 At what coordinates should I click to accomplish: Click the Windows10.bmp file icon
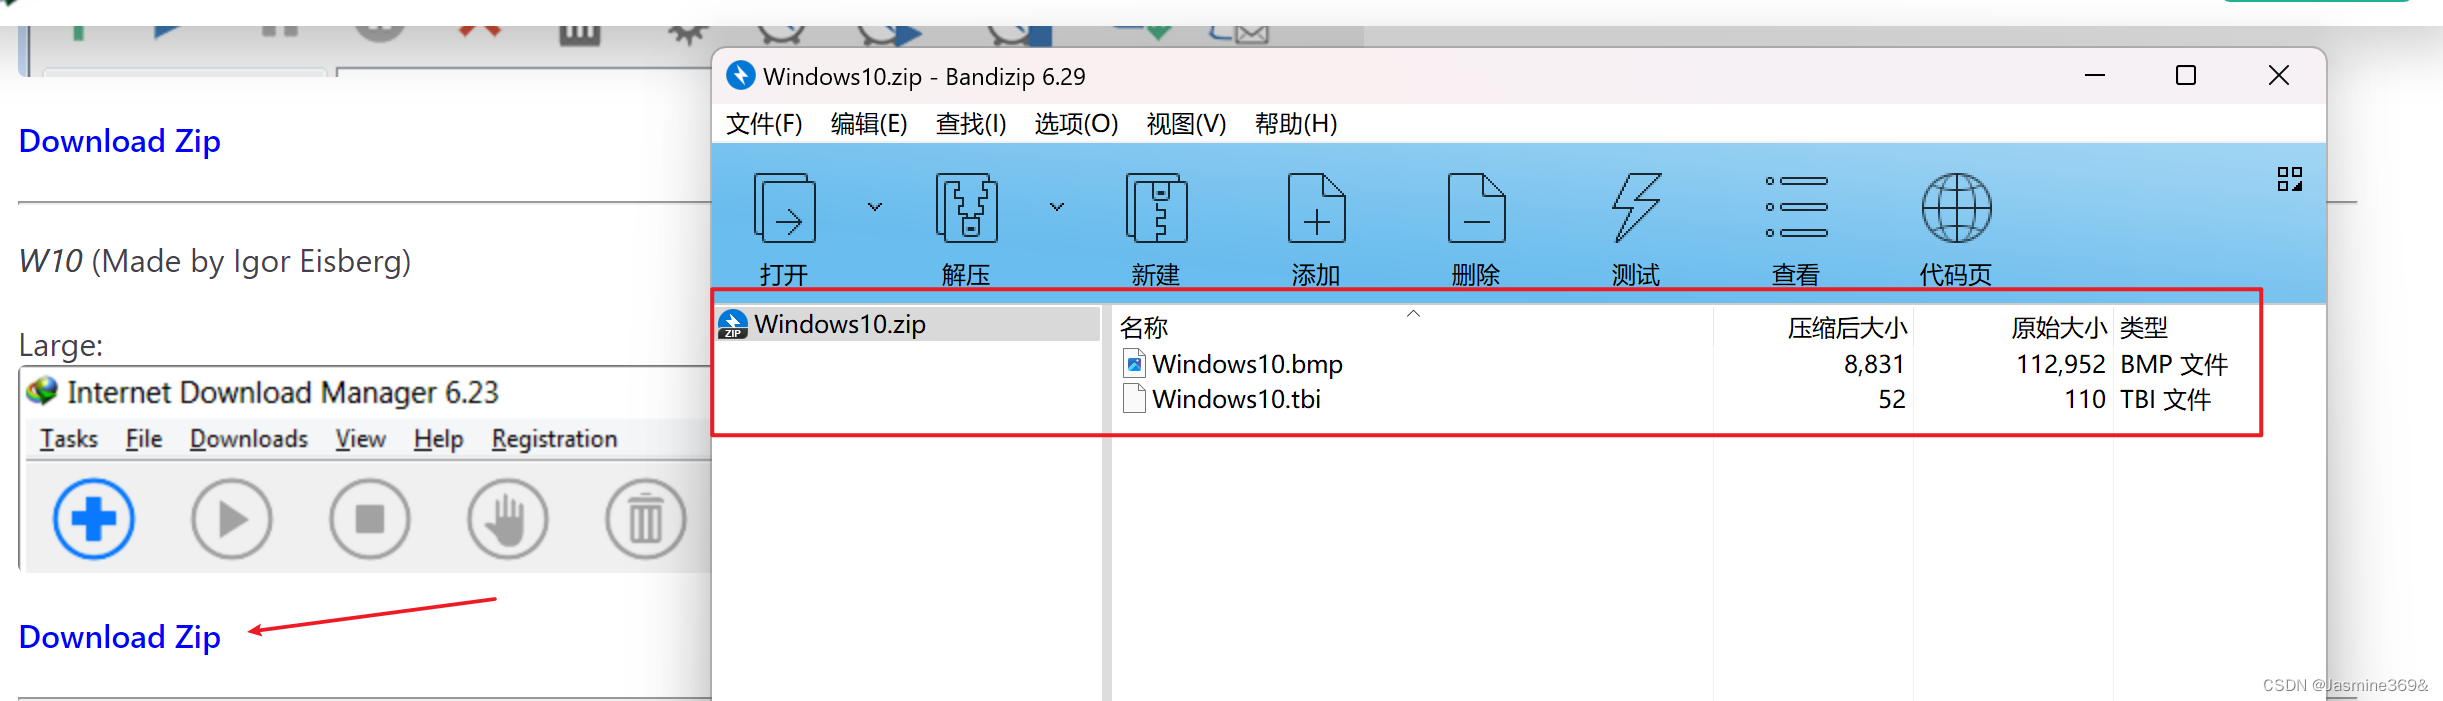click(x=1134, y=364)
